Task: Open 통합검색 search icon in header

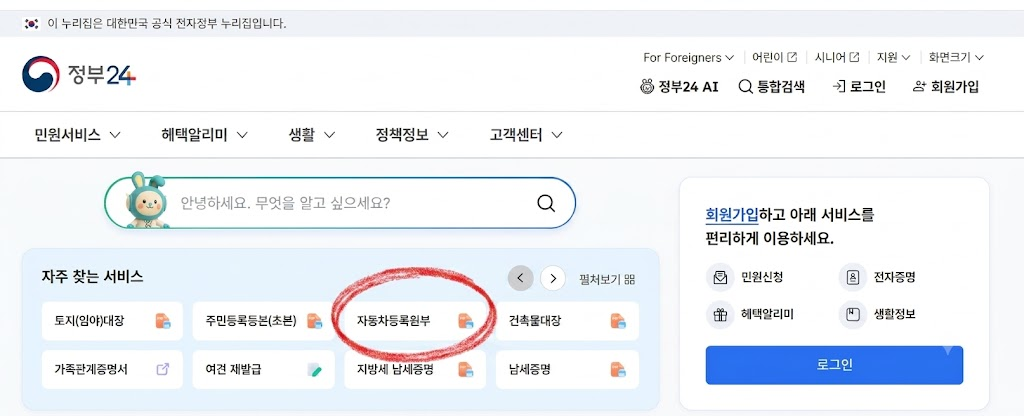Action: pos(746,86)
